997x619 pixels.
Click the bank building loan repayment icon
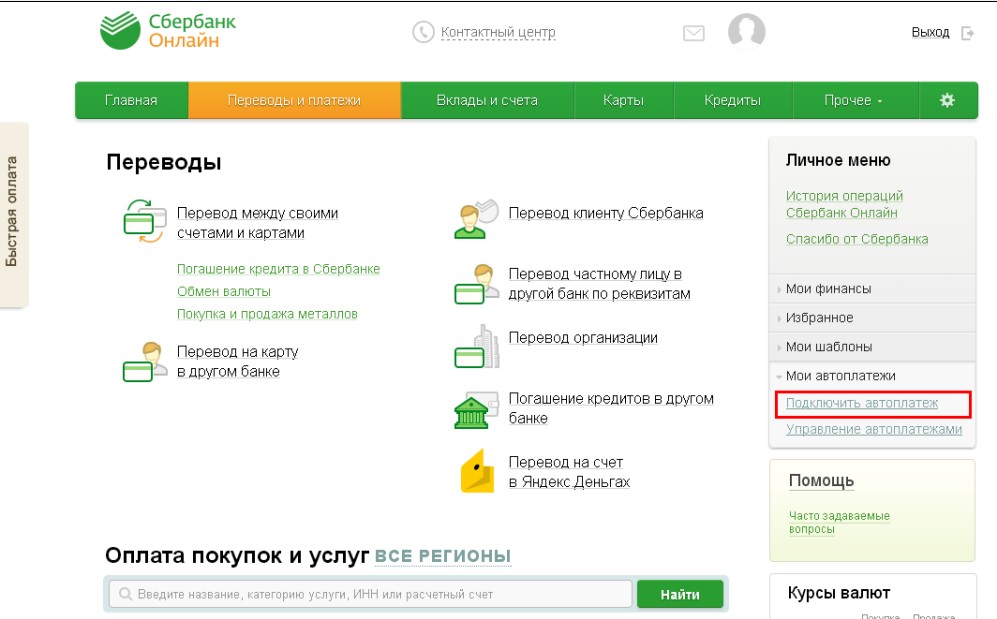coord(477,411)
